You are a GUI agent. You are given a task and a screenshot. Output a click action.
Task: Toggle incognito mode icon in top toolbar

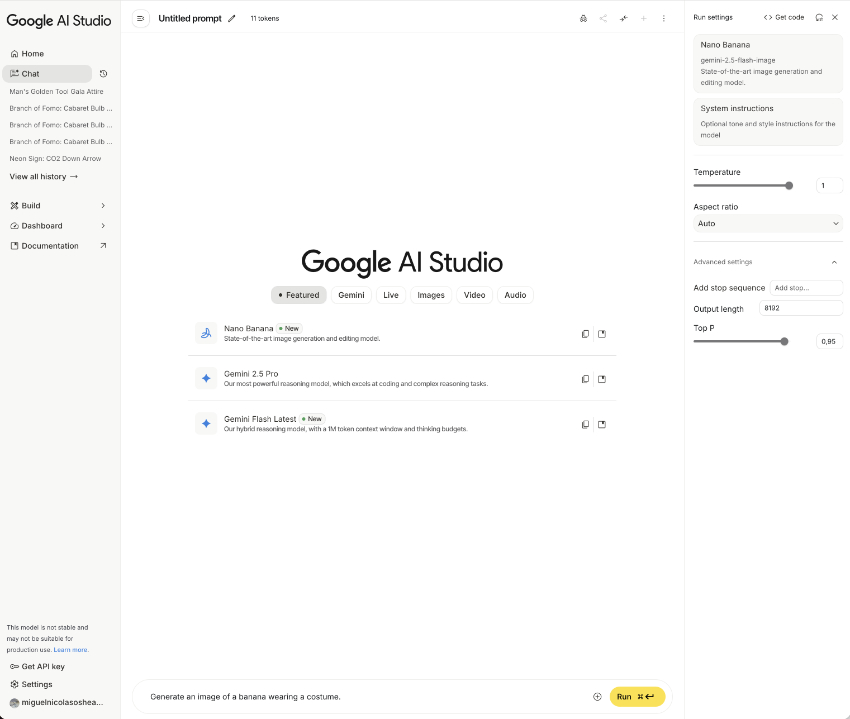pyautogui.click(x=584, y=18)
